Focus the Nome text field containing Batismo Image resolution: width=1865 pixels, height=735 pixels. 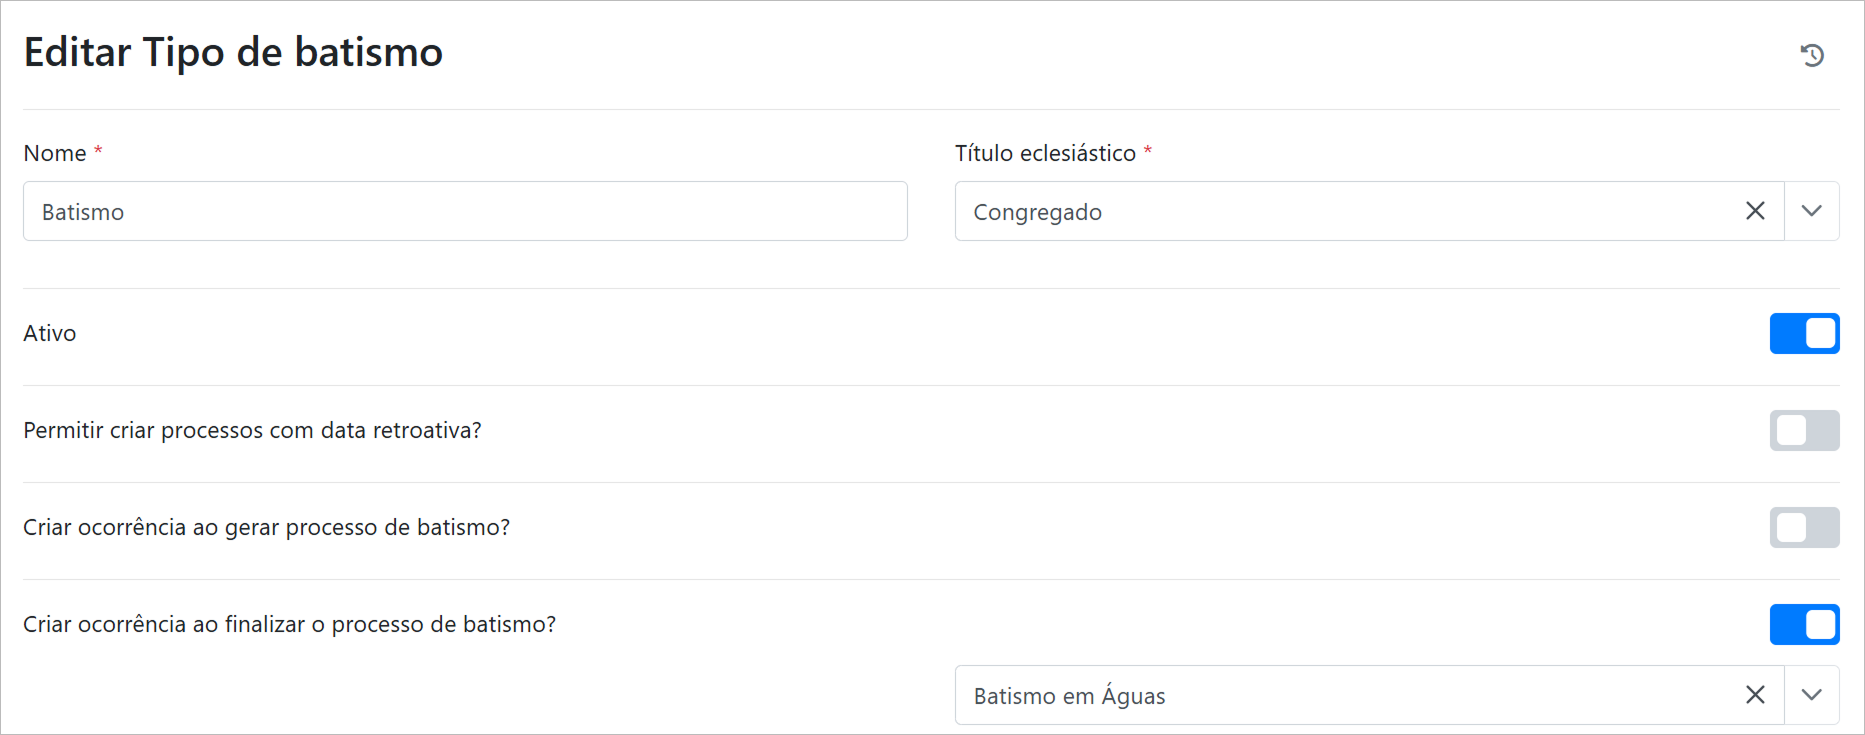coord(465,211)
